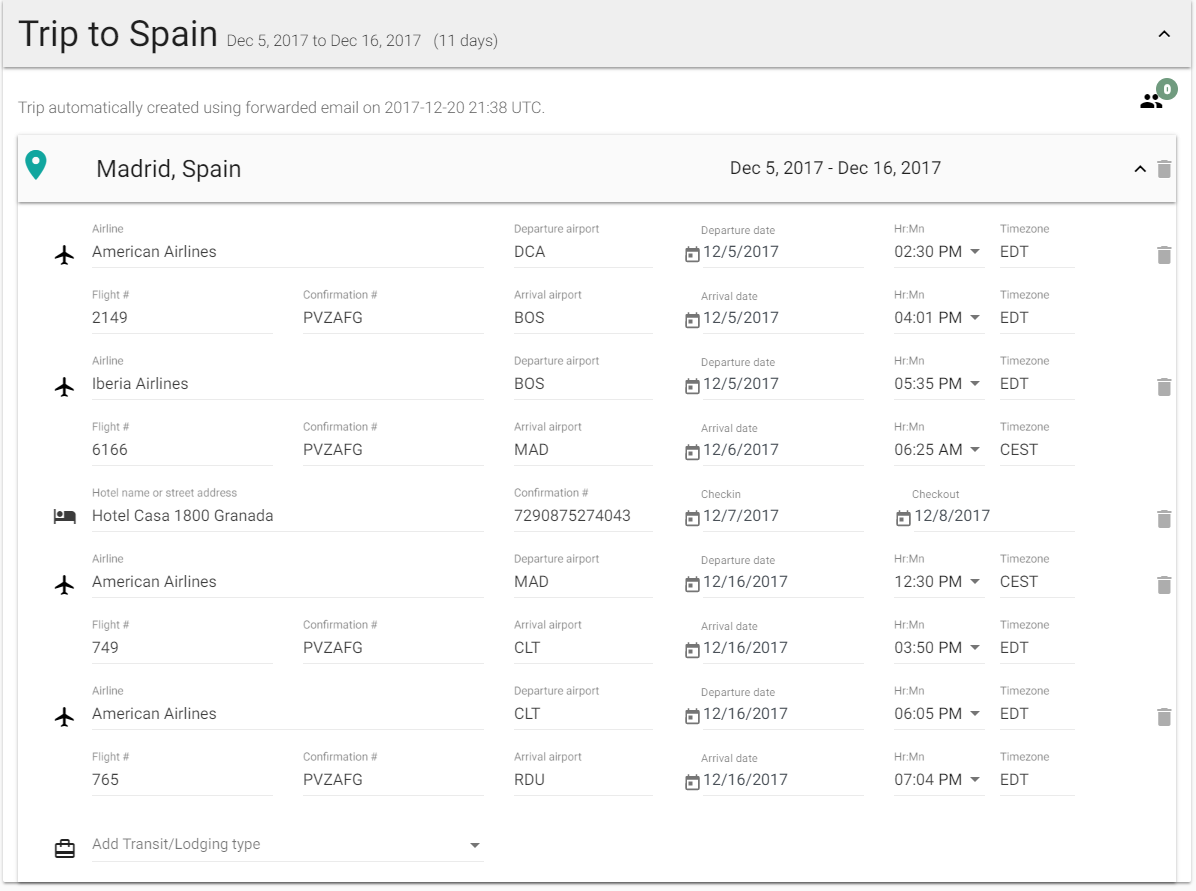Edit the first American Airlines airline field
Screen dimensions: 1196x891
pos(288,252)
